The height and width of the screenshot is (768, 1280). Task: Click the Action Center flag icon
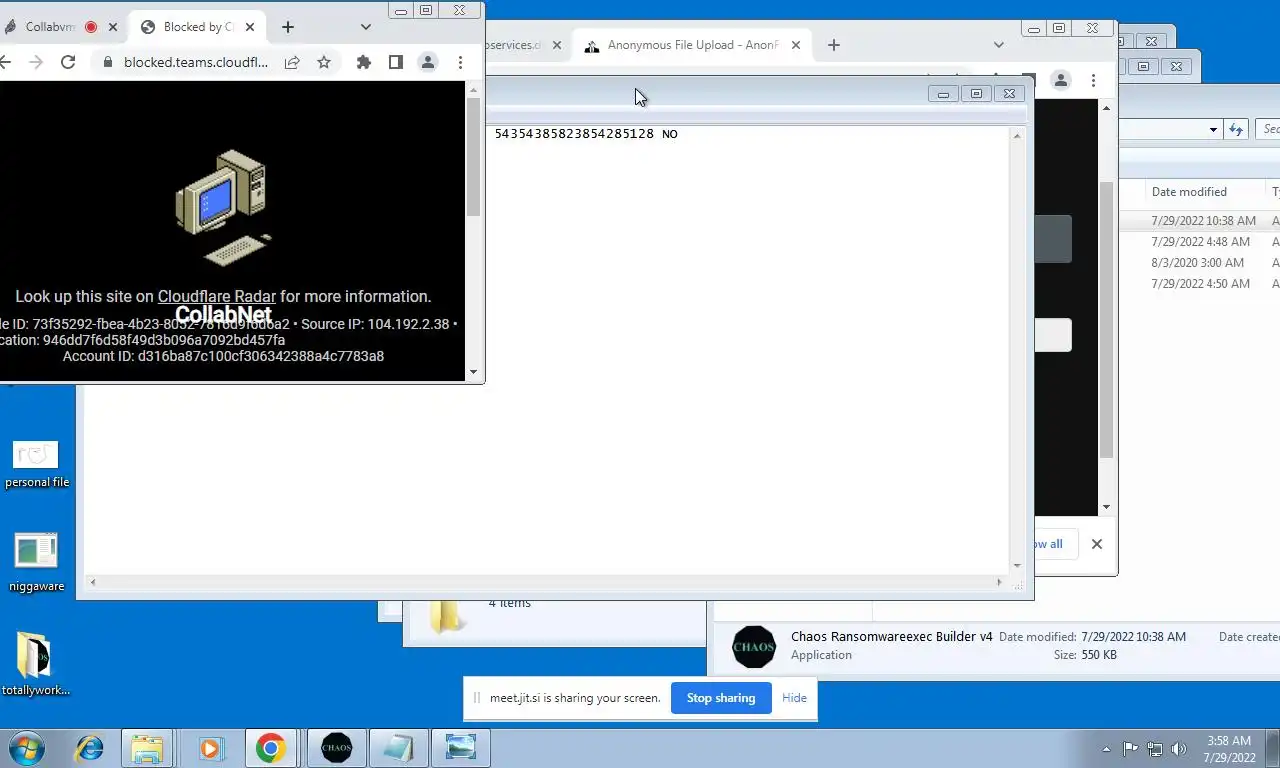[1131, 748]
